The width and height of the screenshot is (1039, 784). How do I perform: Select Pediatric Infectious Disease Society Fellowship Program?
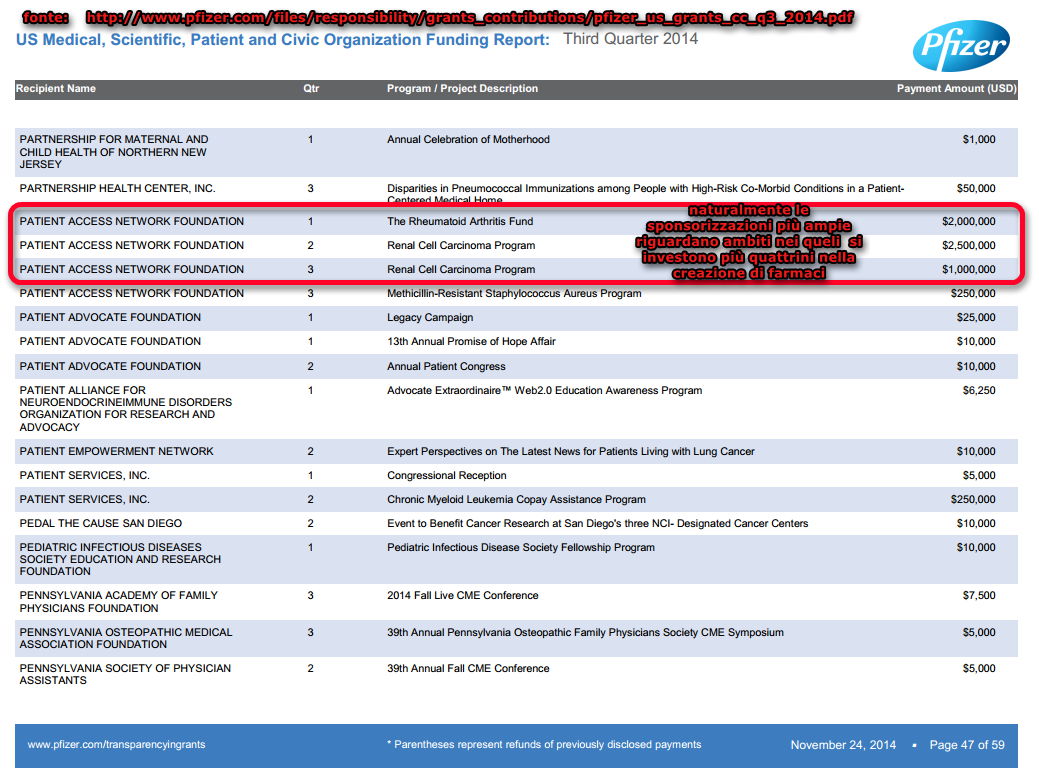coord(521,547)
